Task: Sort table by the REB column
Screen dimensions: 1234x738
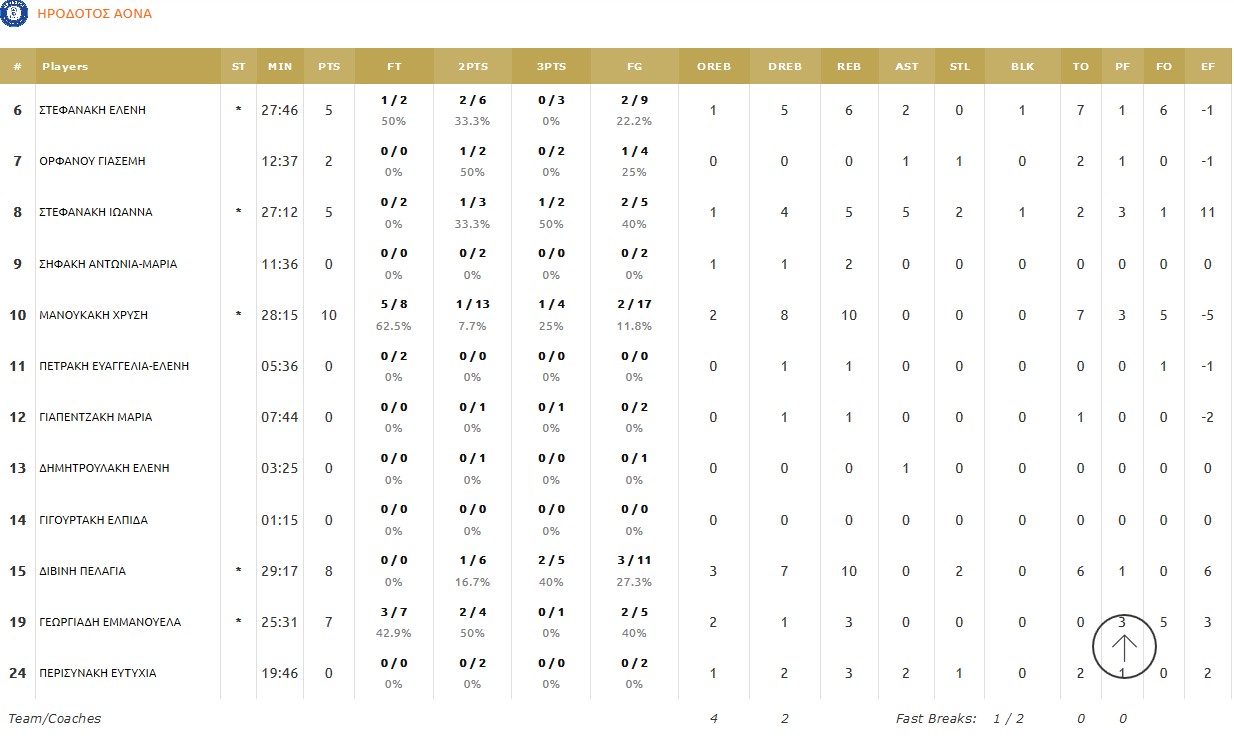Action: [x=848, y=67]
